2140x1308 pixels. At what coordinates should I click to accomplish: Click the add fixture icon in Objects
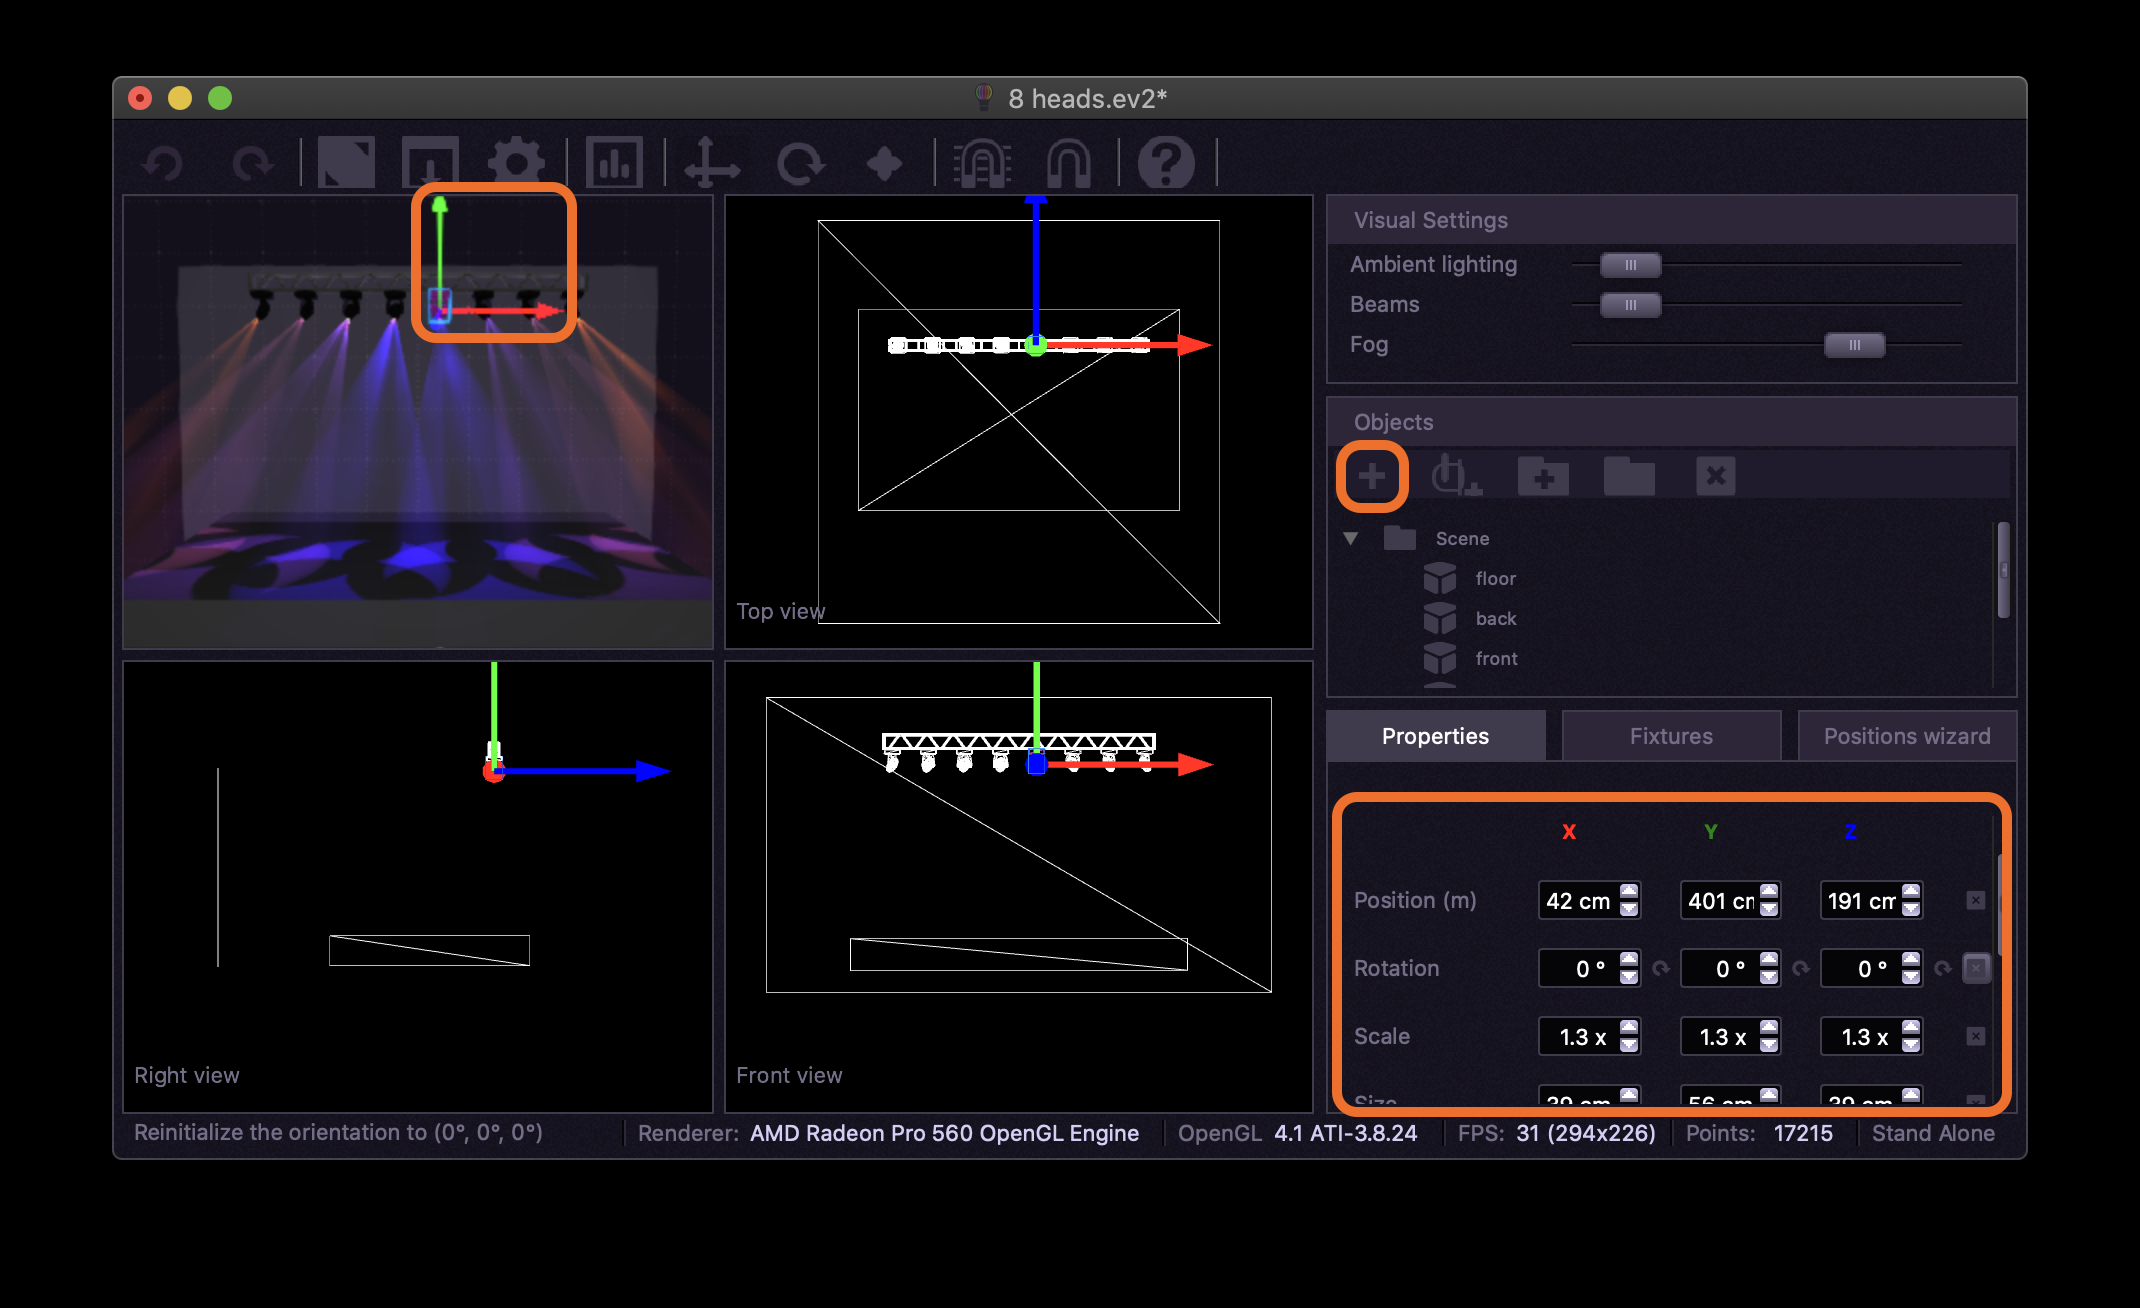pyautogui.click(x=1455, y=476)
